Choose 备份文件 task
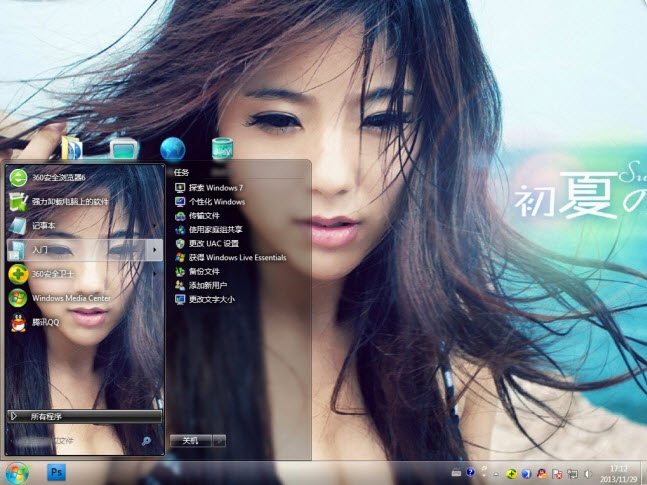Screen dimensions: 647x485 coord(197,271)
